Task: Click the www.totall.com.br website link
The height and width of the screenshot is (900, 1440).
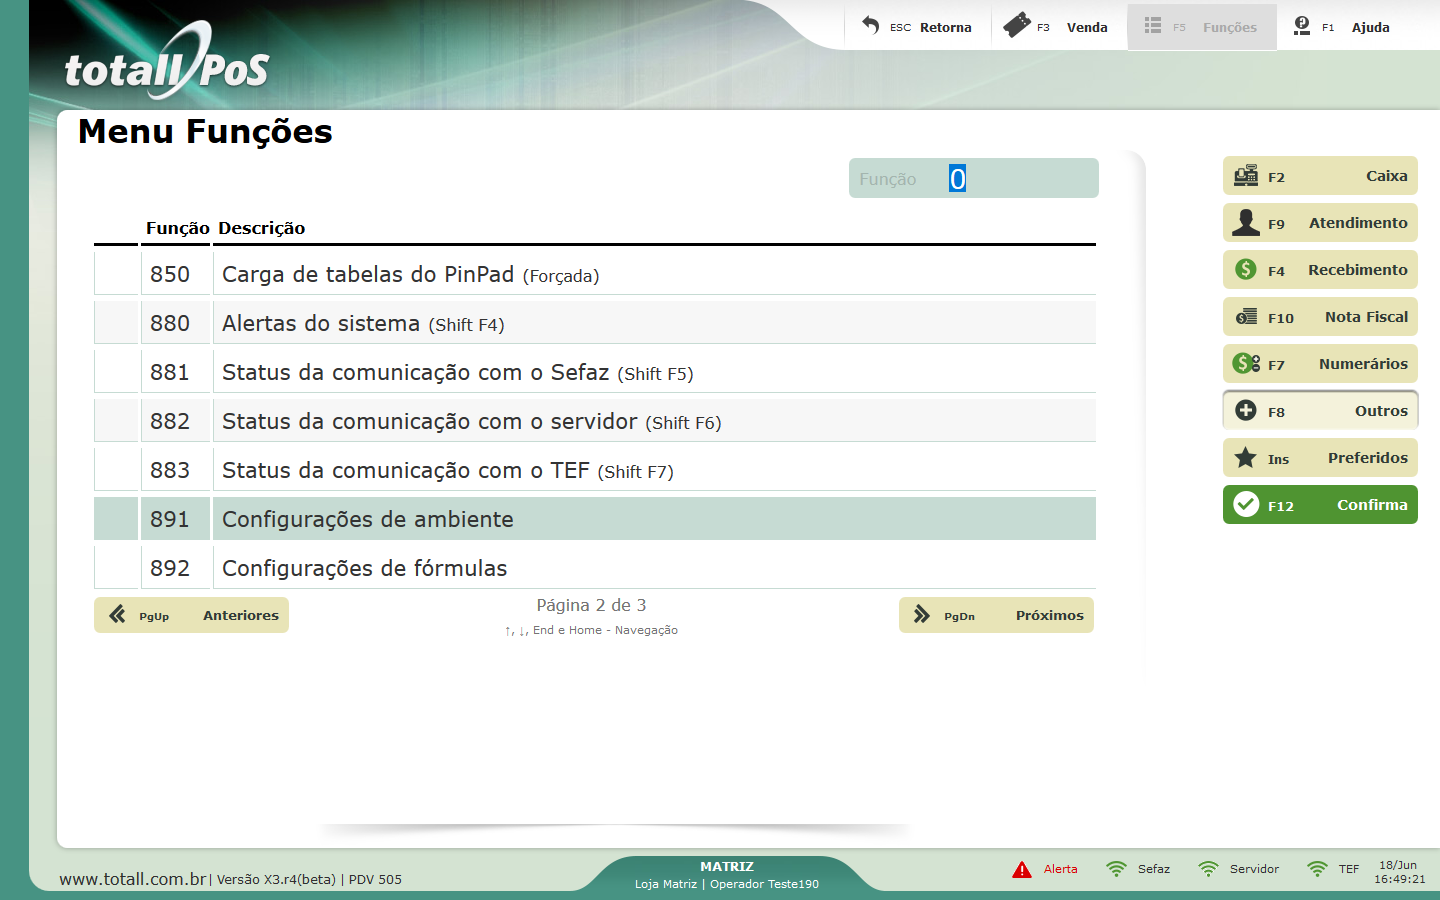Action: click(x=133, y=879)
